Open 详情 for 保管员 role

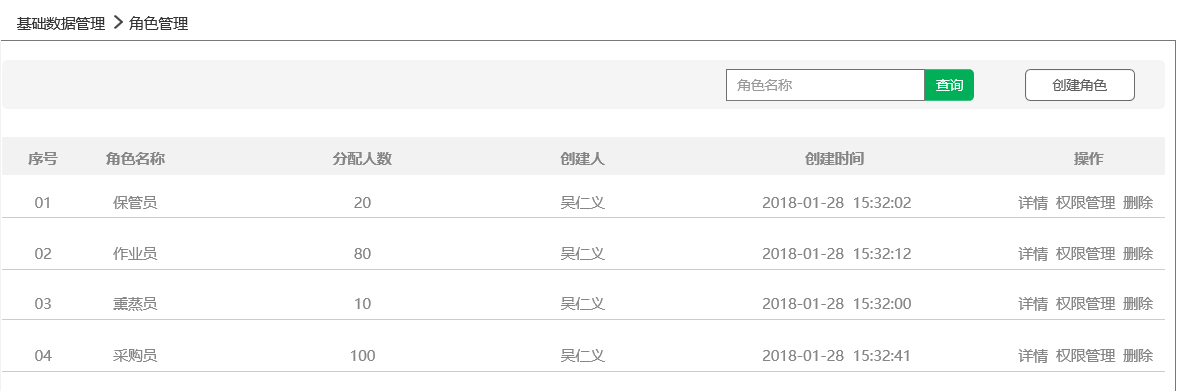tap(1033, 203)
